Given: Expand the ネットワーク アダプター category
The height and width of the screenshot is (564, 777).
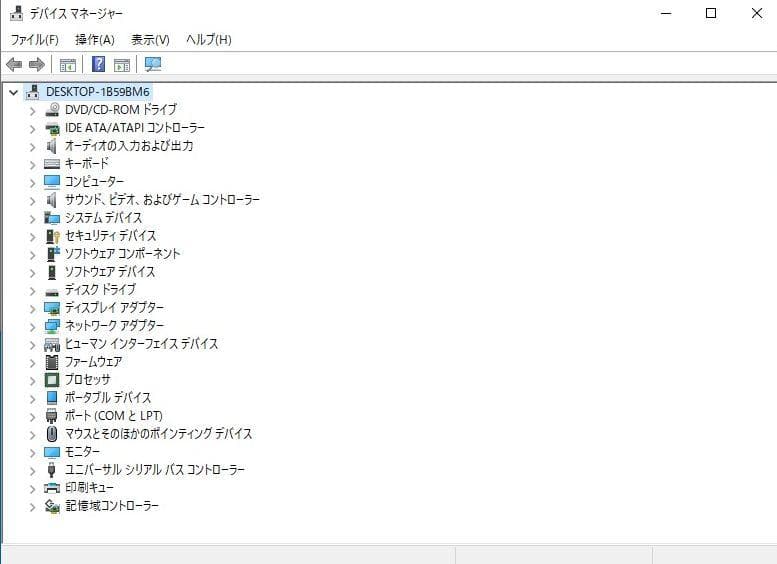Looking at the screenshot, I should tap(33, 327).
